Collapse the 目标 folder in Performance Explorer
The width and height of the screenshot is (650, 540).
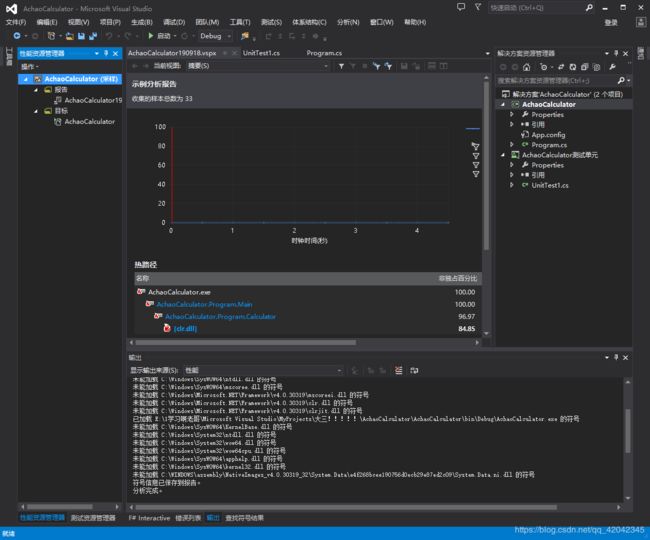tap(36, 111)
